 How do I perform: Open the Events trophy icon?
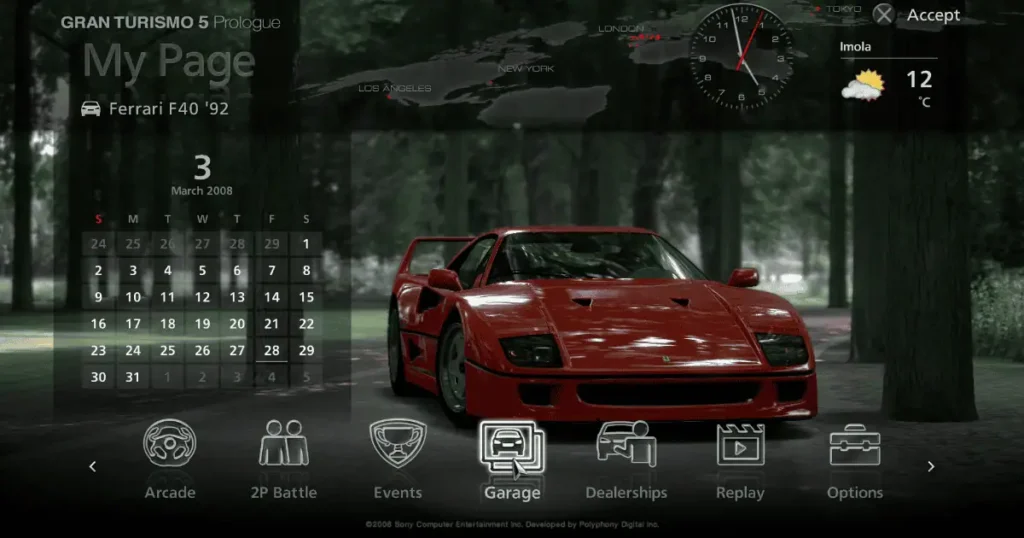click(x=398, y=443)
